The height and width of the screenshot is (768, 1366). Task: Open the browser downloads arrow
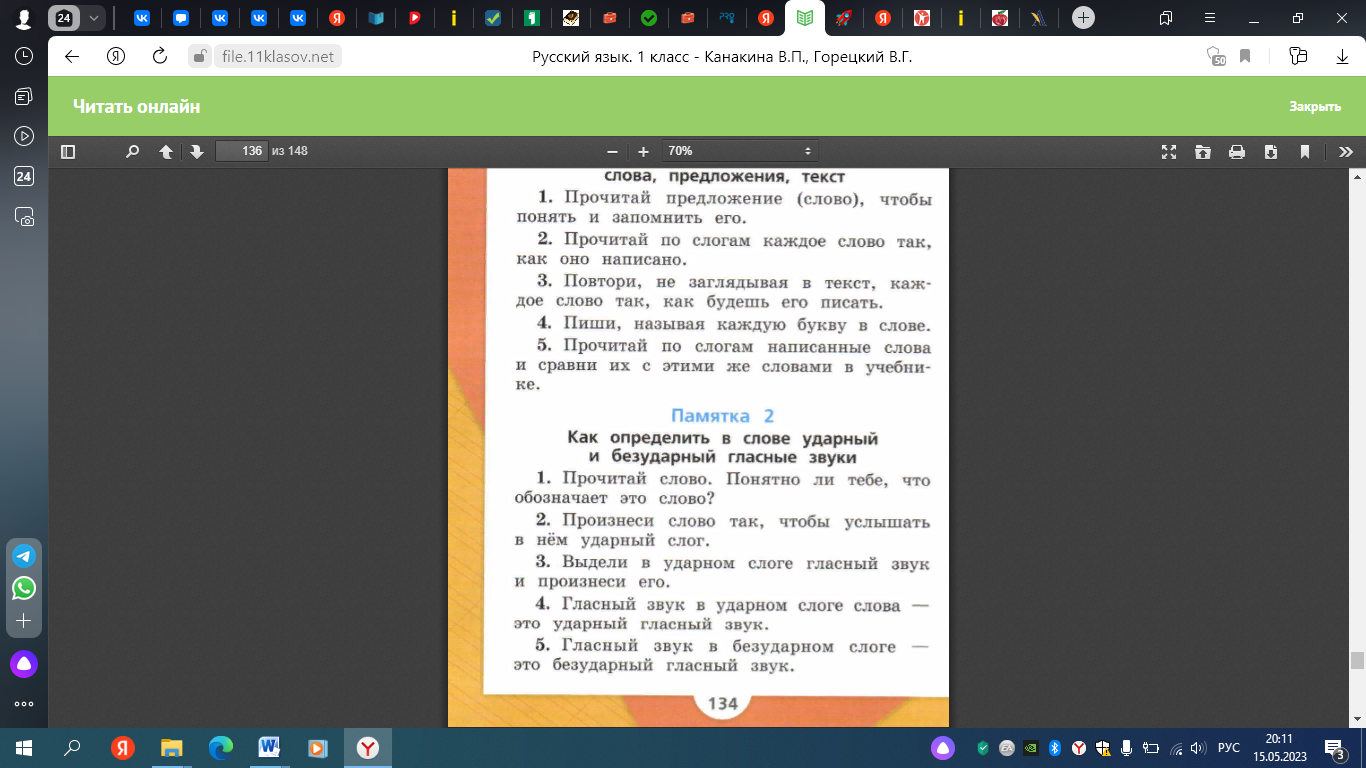point(1343,57)
